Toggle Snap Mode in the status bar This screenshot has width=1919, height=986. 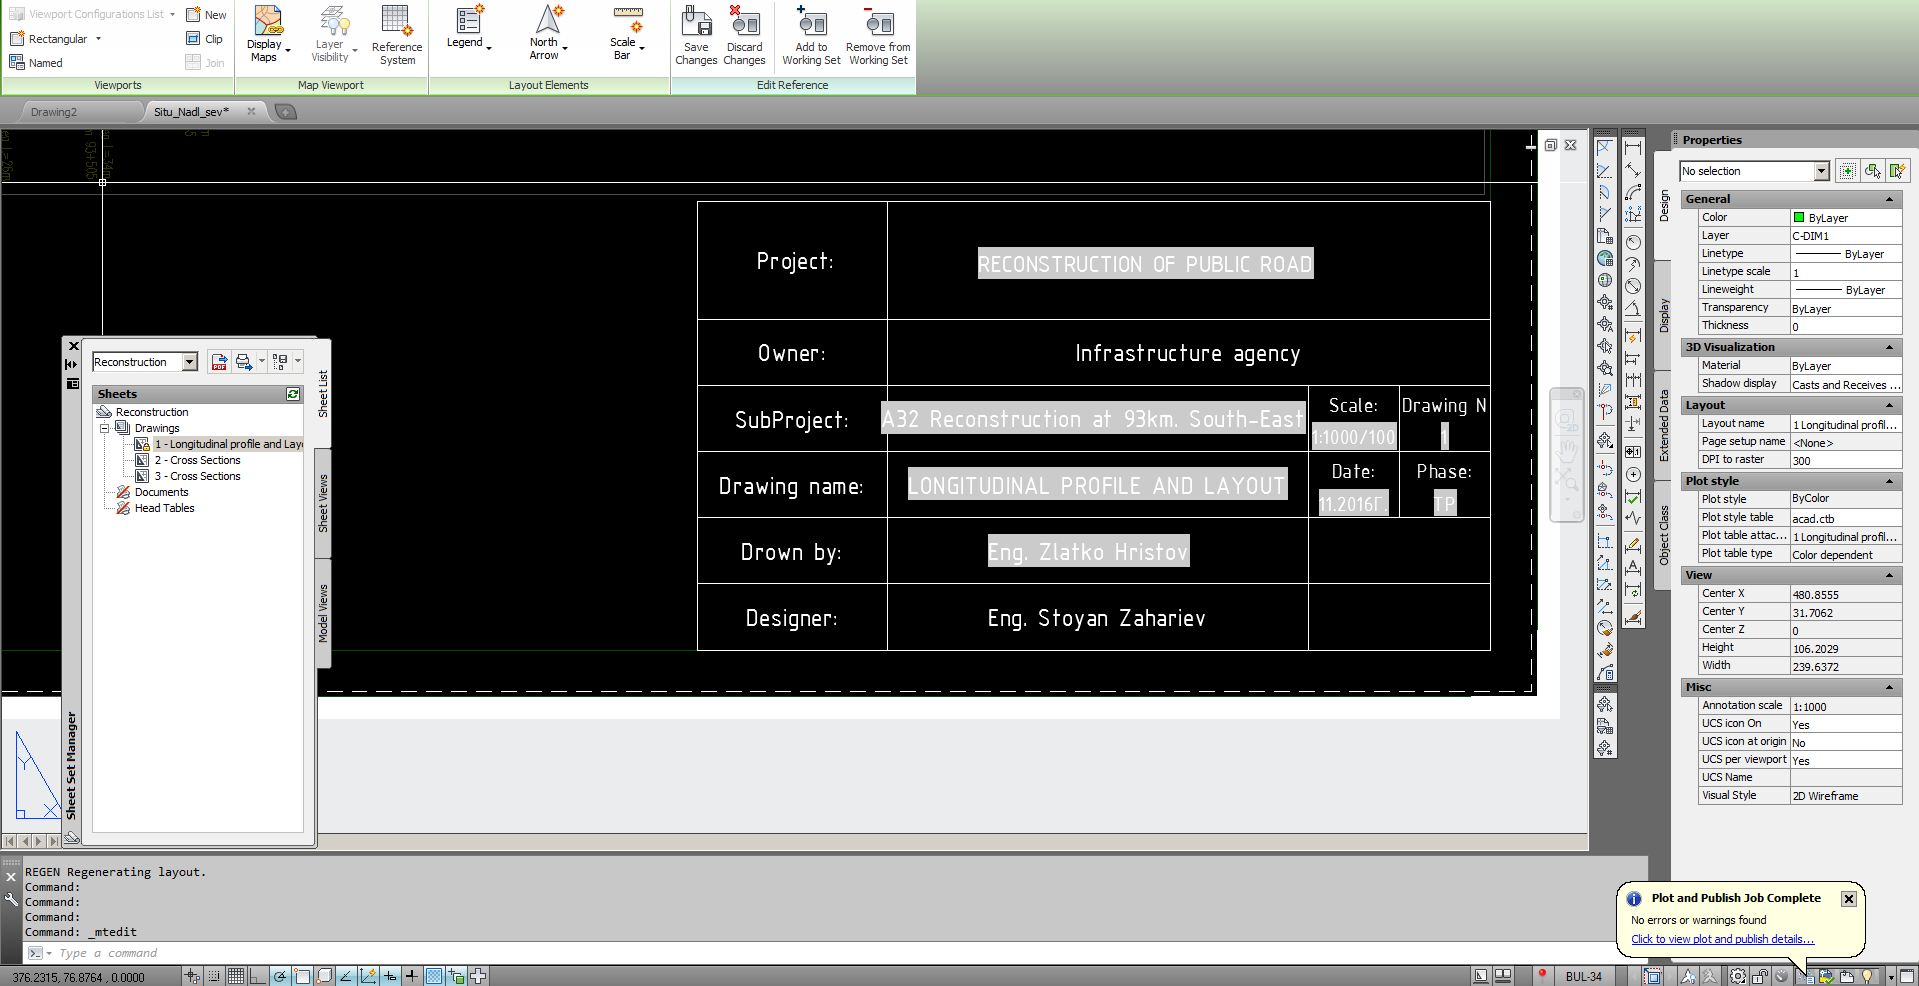click(x=214, y=976)
